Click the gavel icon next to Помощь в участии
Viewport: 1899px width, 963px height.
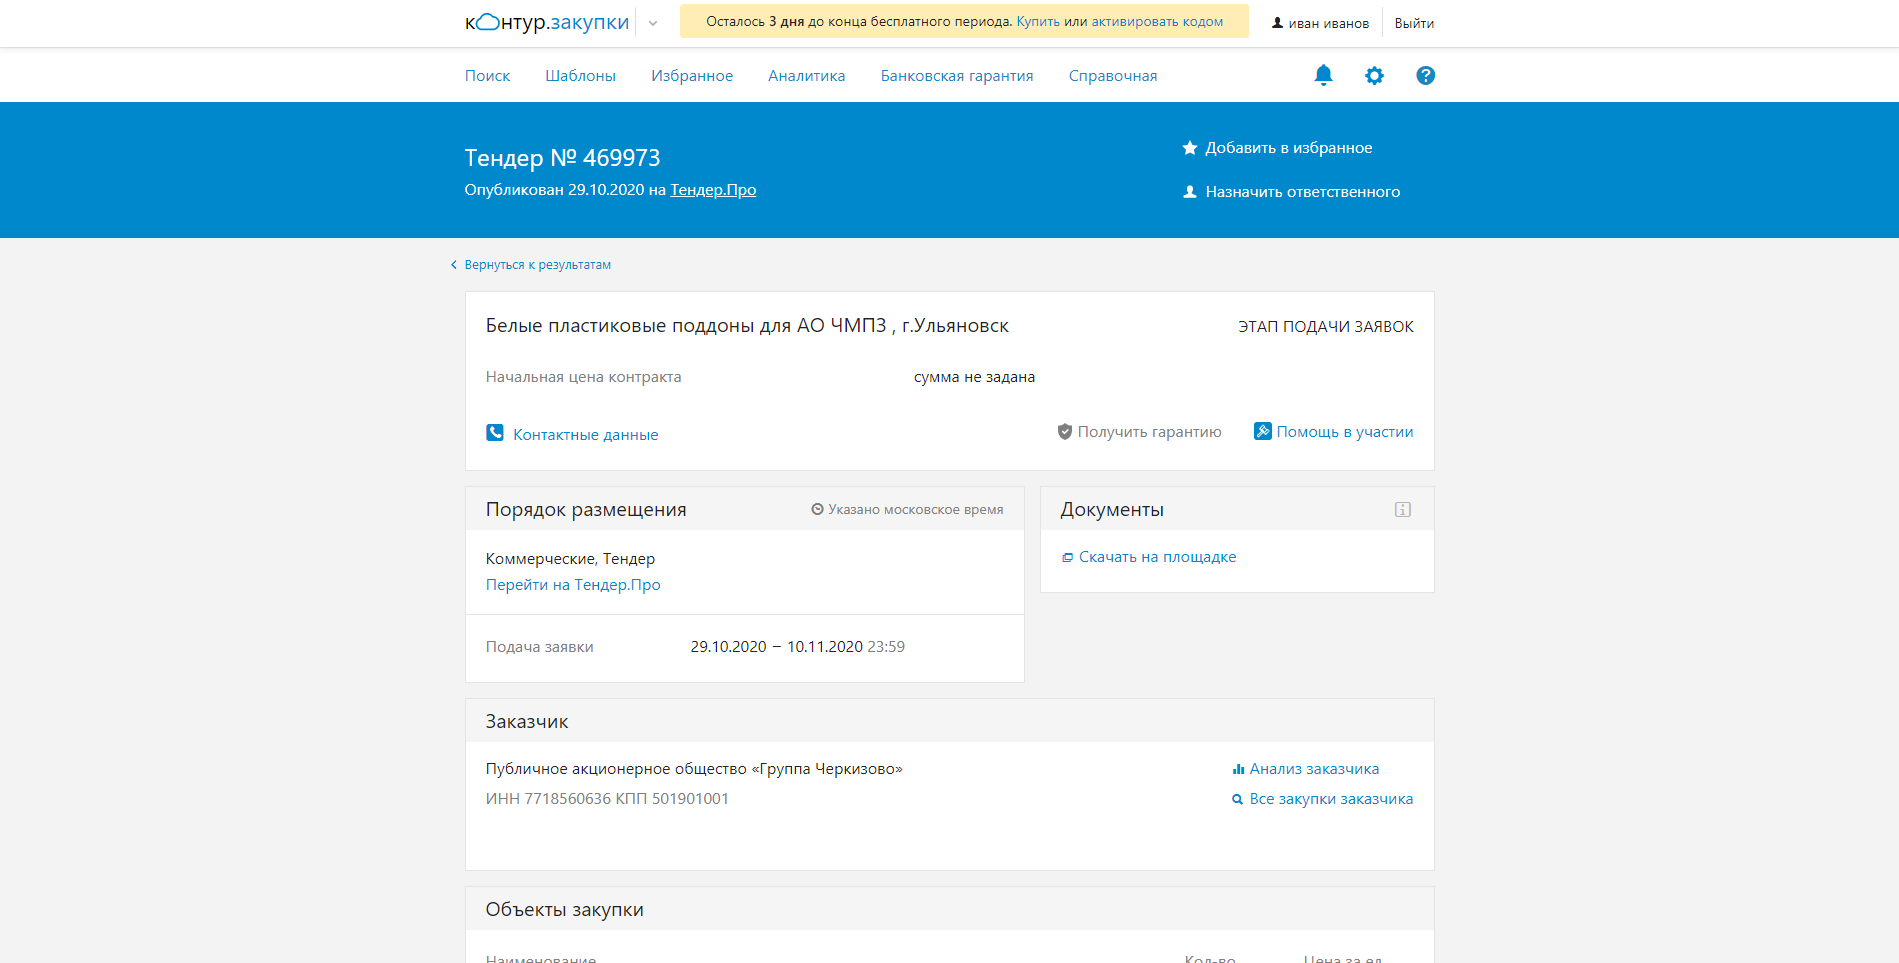click(1263, 431)
